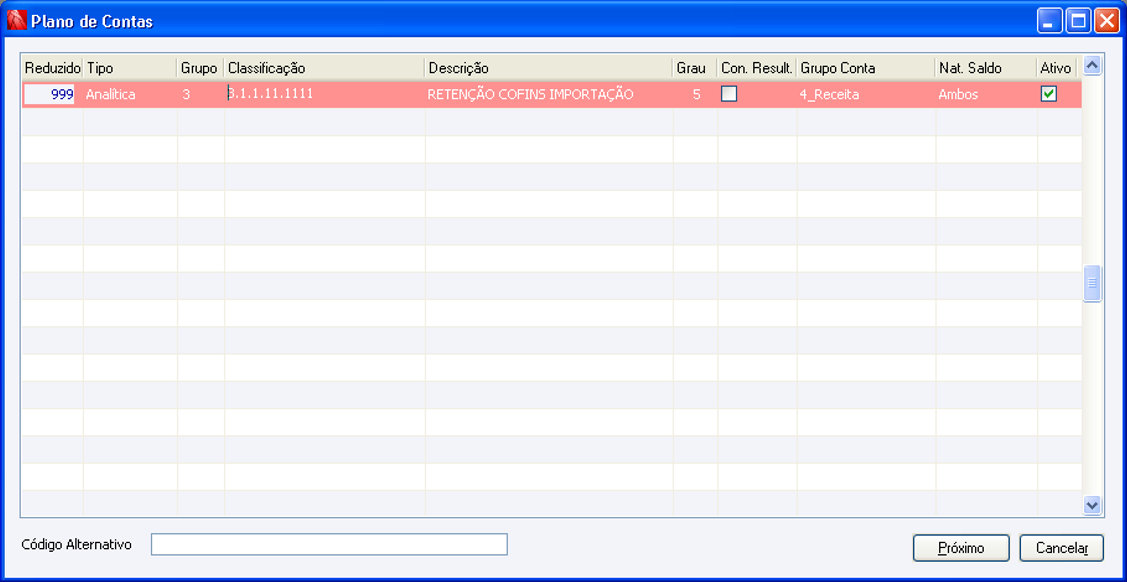Click the Ativo column header
This screenshot has height=582, width=1127.
[x=1057, y=68]
